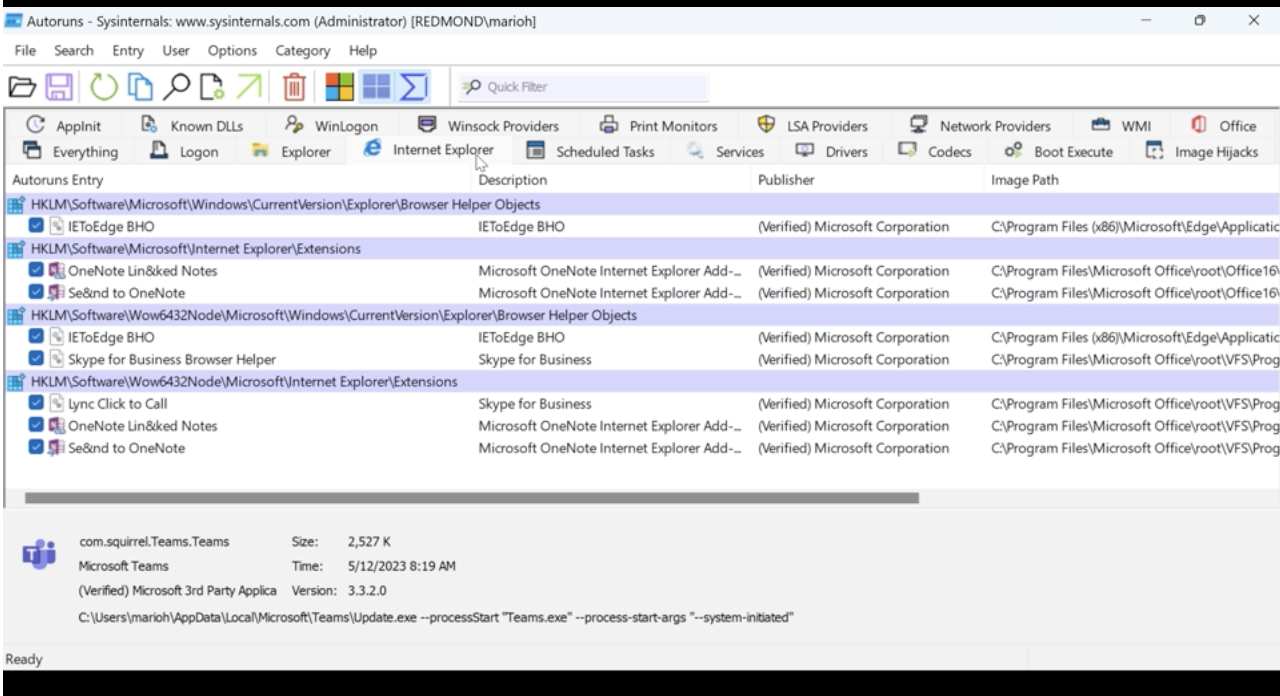
Task: Open the Options menu
Action: coord(232,50)
